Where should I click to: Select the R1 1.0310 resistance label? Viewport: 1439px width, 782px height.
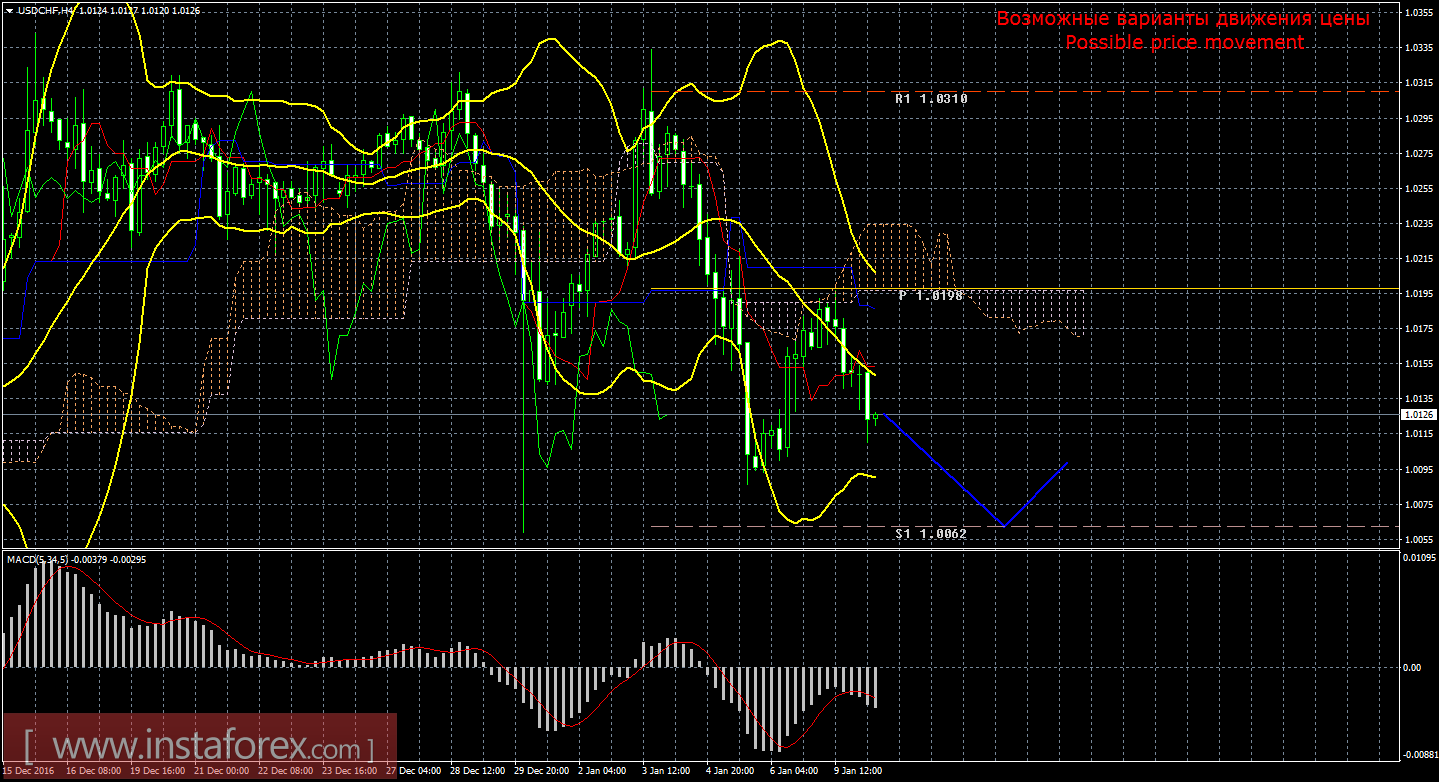[930, 99]
